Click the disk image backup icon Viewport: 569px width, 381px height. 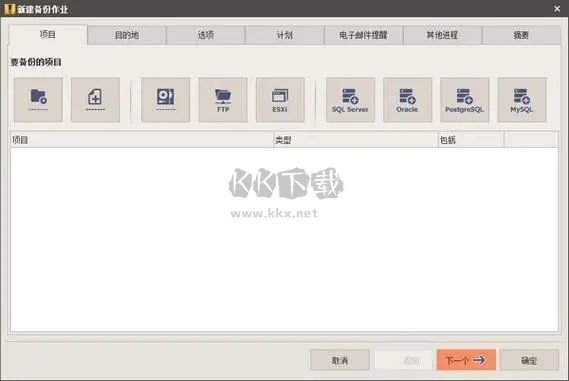tap(166, 100)
